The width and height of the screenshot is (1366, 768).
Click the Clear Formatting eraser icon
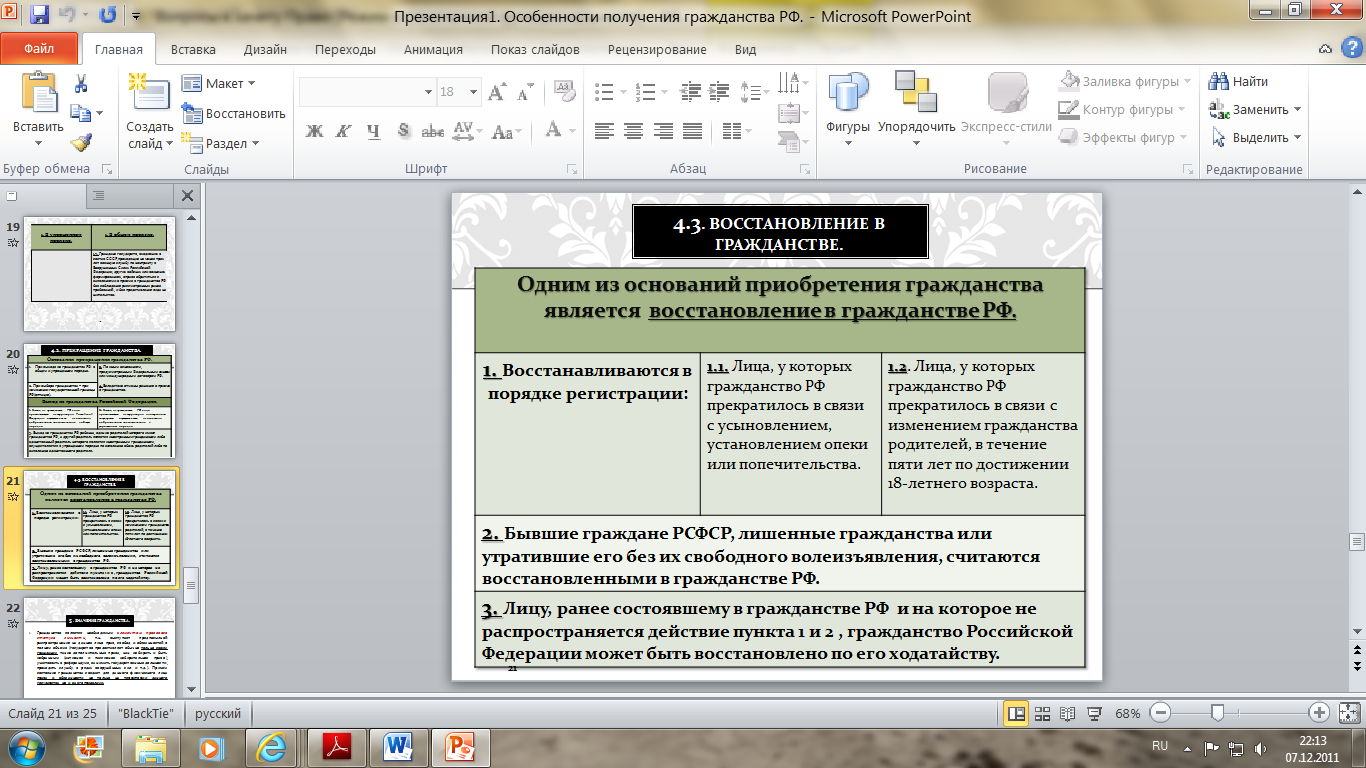tap(563, 92)
